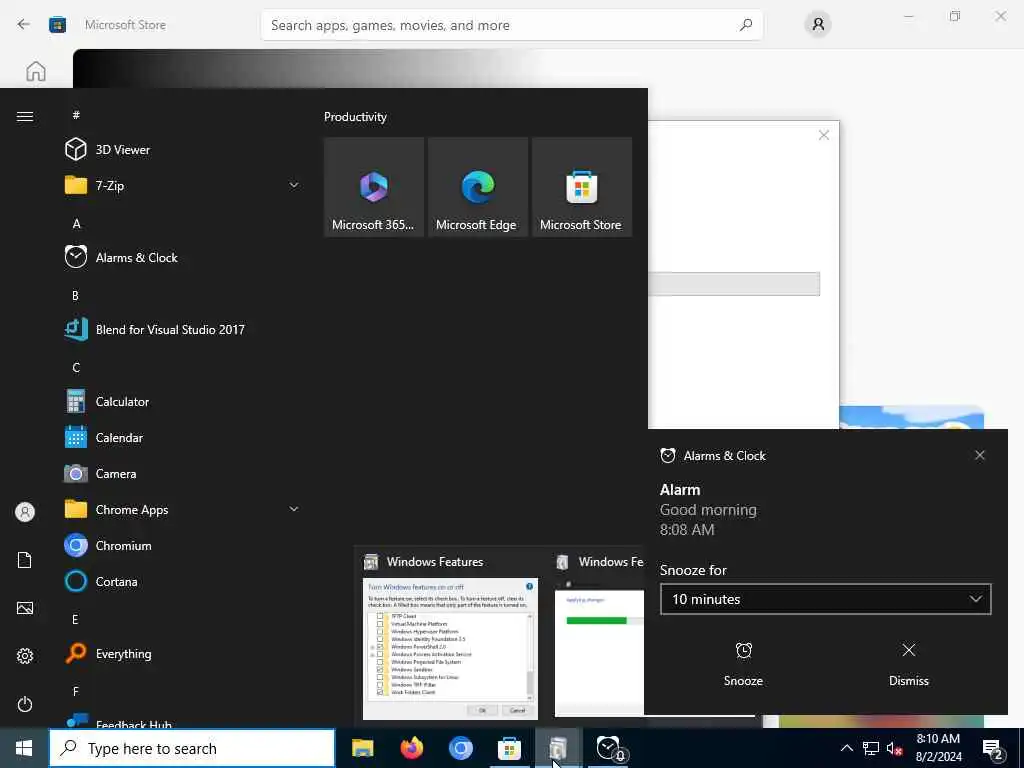Open the Calendar app
Screen dimensions: 1024x768
pos(183,438)
